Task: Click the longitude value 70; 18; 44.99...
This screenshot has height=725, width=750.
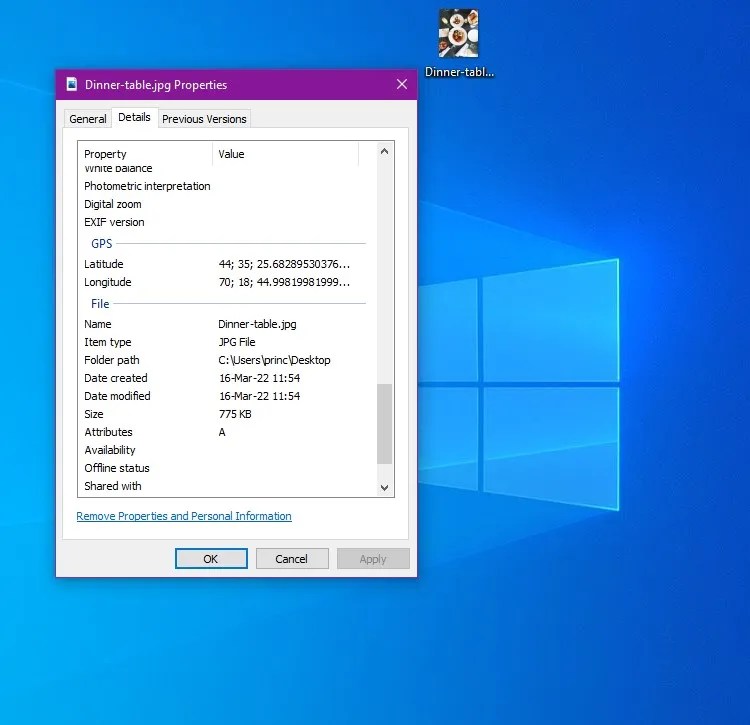Action: [284, 282]
